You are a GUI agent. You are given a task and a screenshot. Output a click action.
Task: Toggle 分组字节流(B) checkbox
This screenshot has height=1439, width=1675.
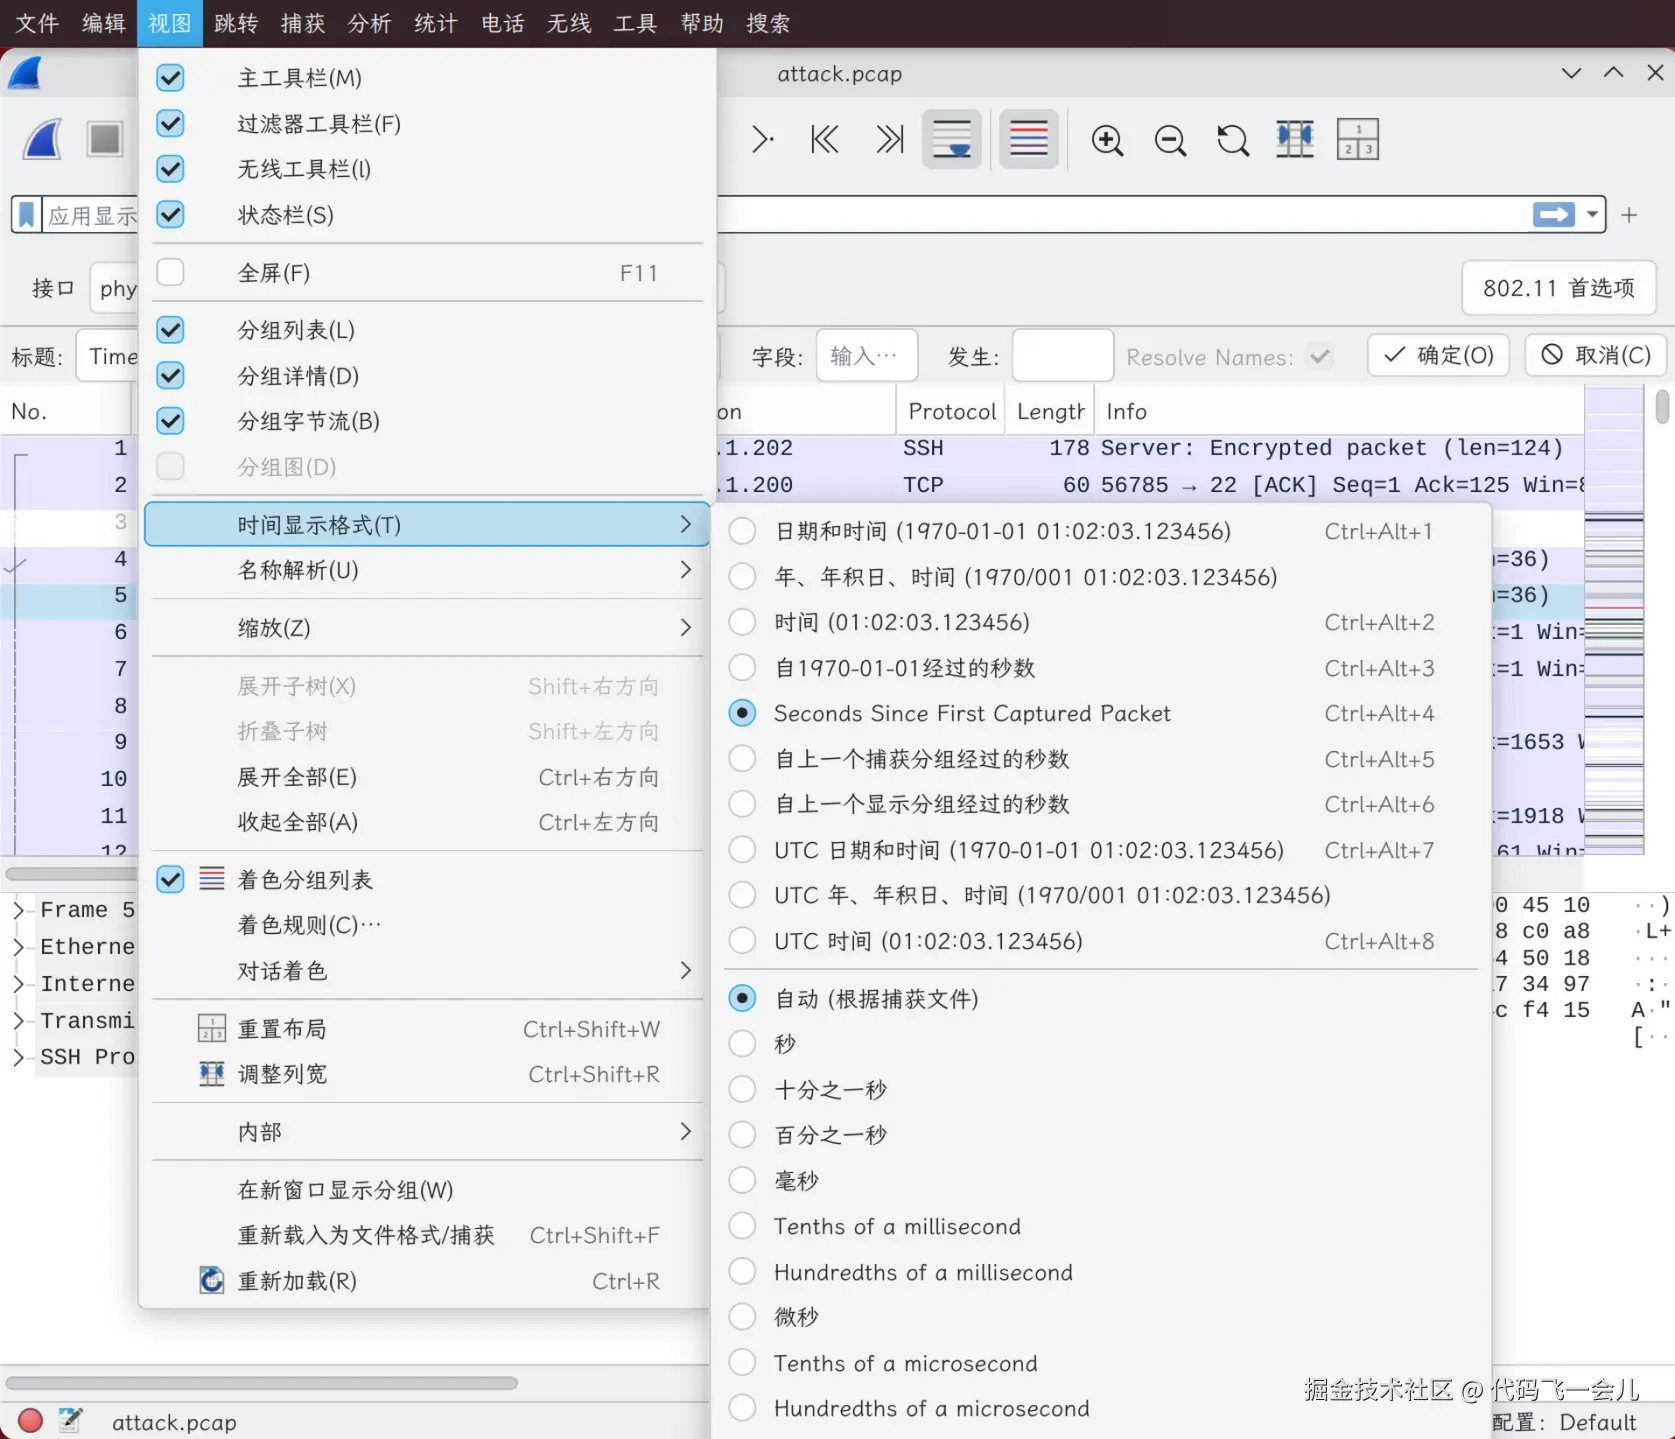click(x=171, y=421)
